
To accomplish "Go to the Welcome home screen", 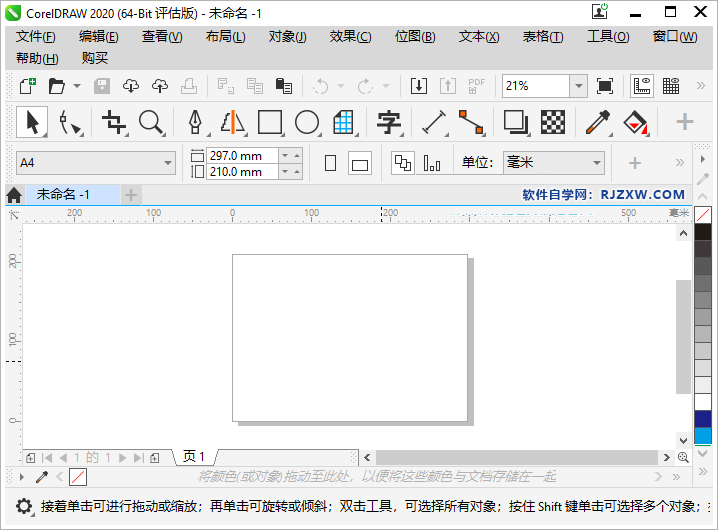I will pos(14,195).
